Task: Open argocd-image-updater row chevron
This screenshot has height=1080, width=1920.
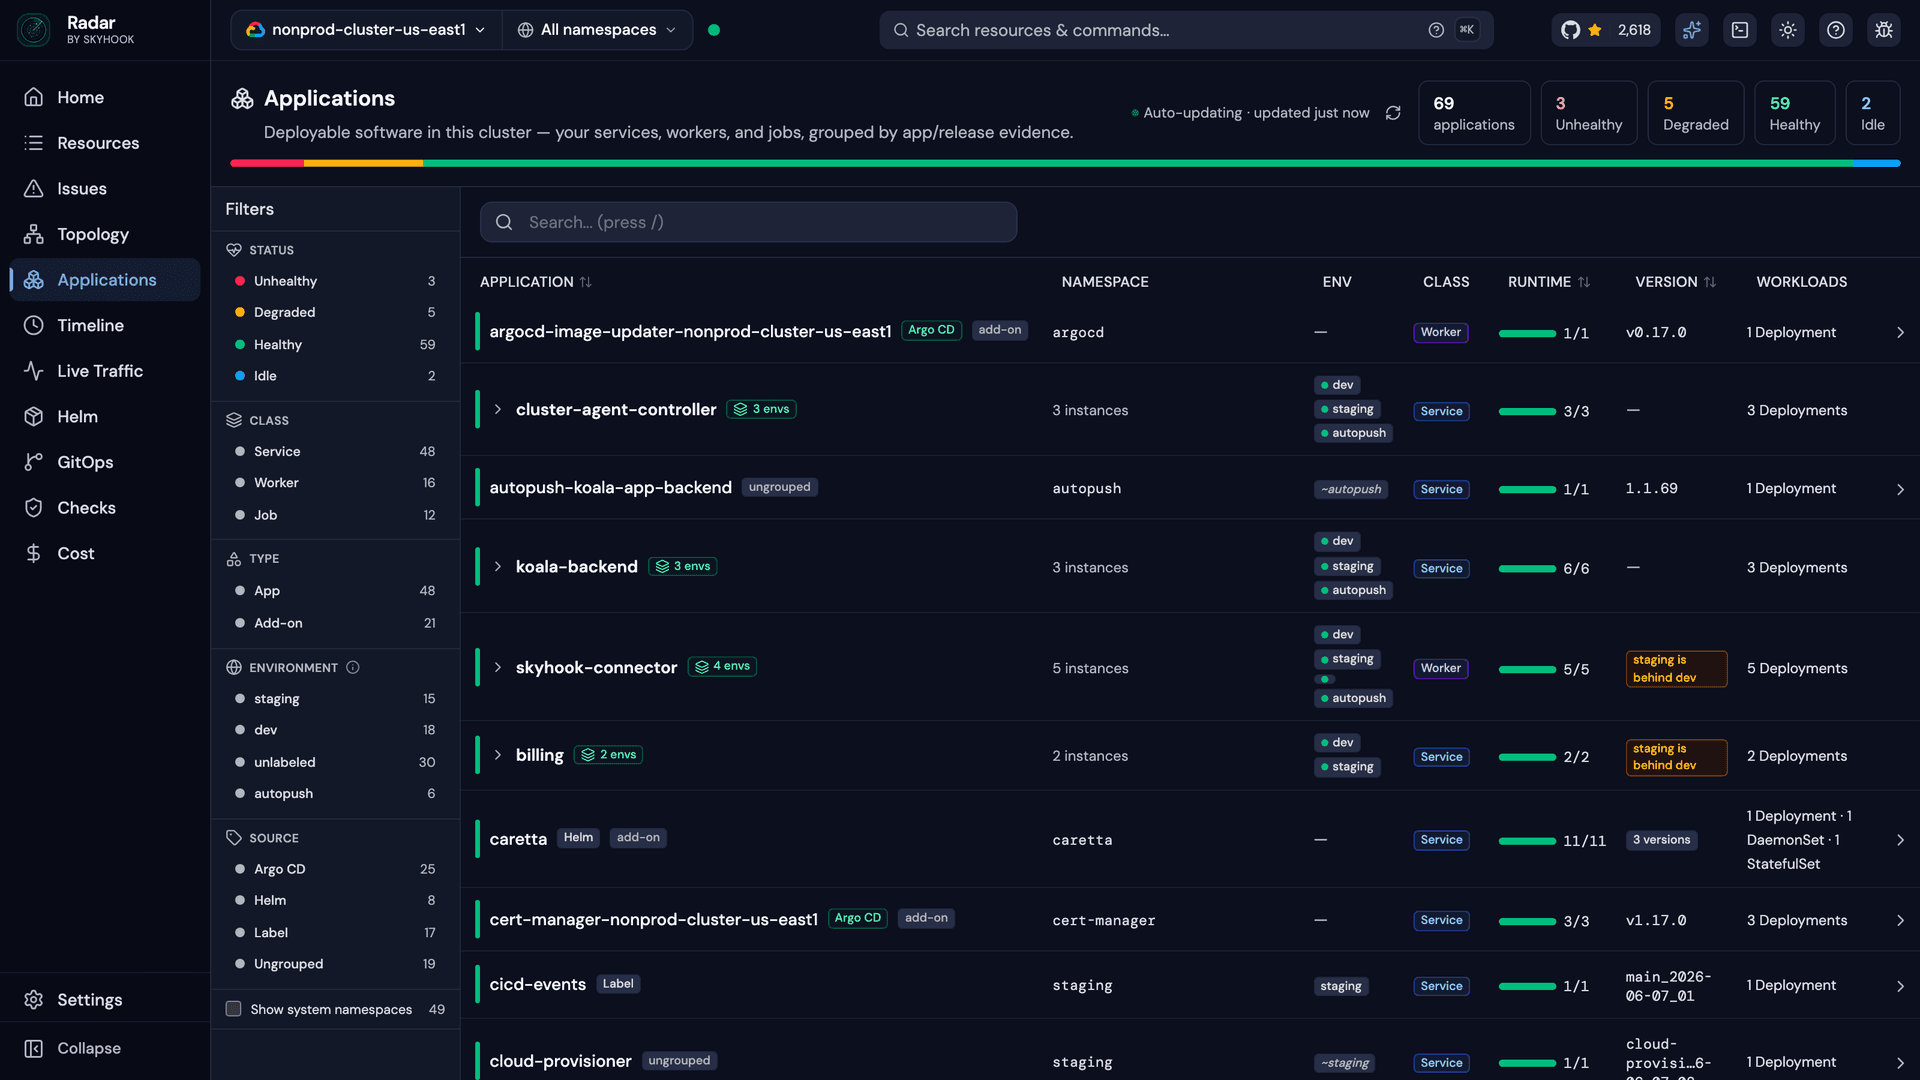Action: pyautogui.click(x=1900, y=332)
